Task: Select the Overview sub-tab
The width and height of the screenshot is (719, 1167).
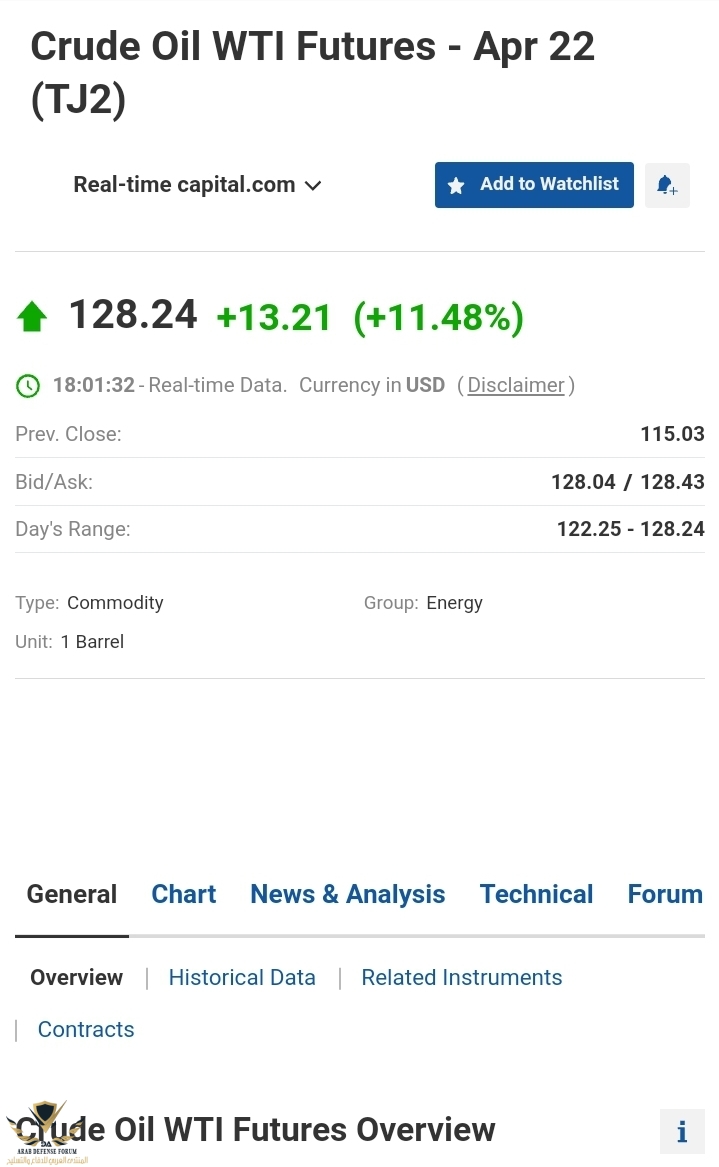Action: click(77, 977)
